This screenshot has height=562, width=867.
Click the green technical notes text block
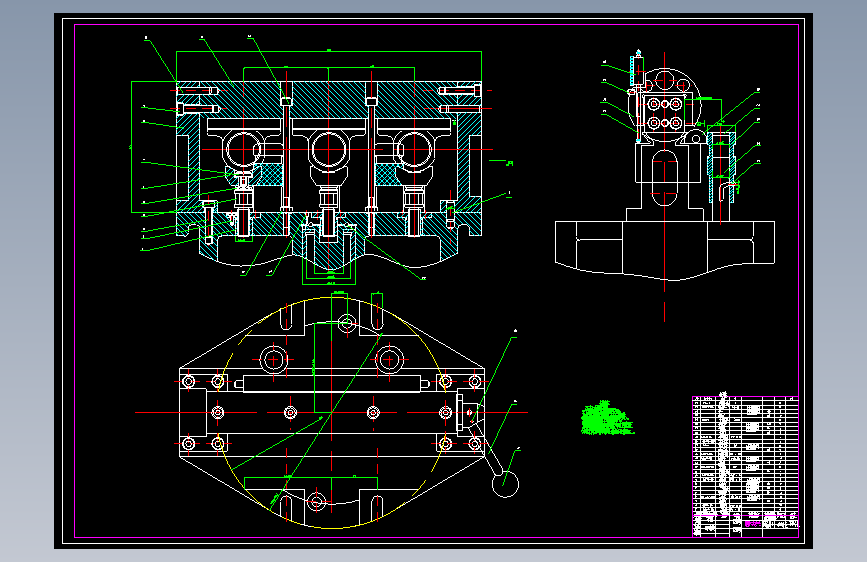coord(607,418)
